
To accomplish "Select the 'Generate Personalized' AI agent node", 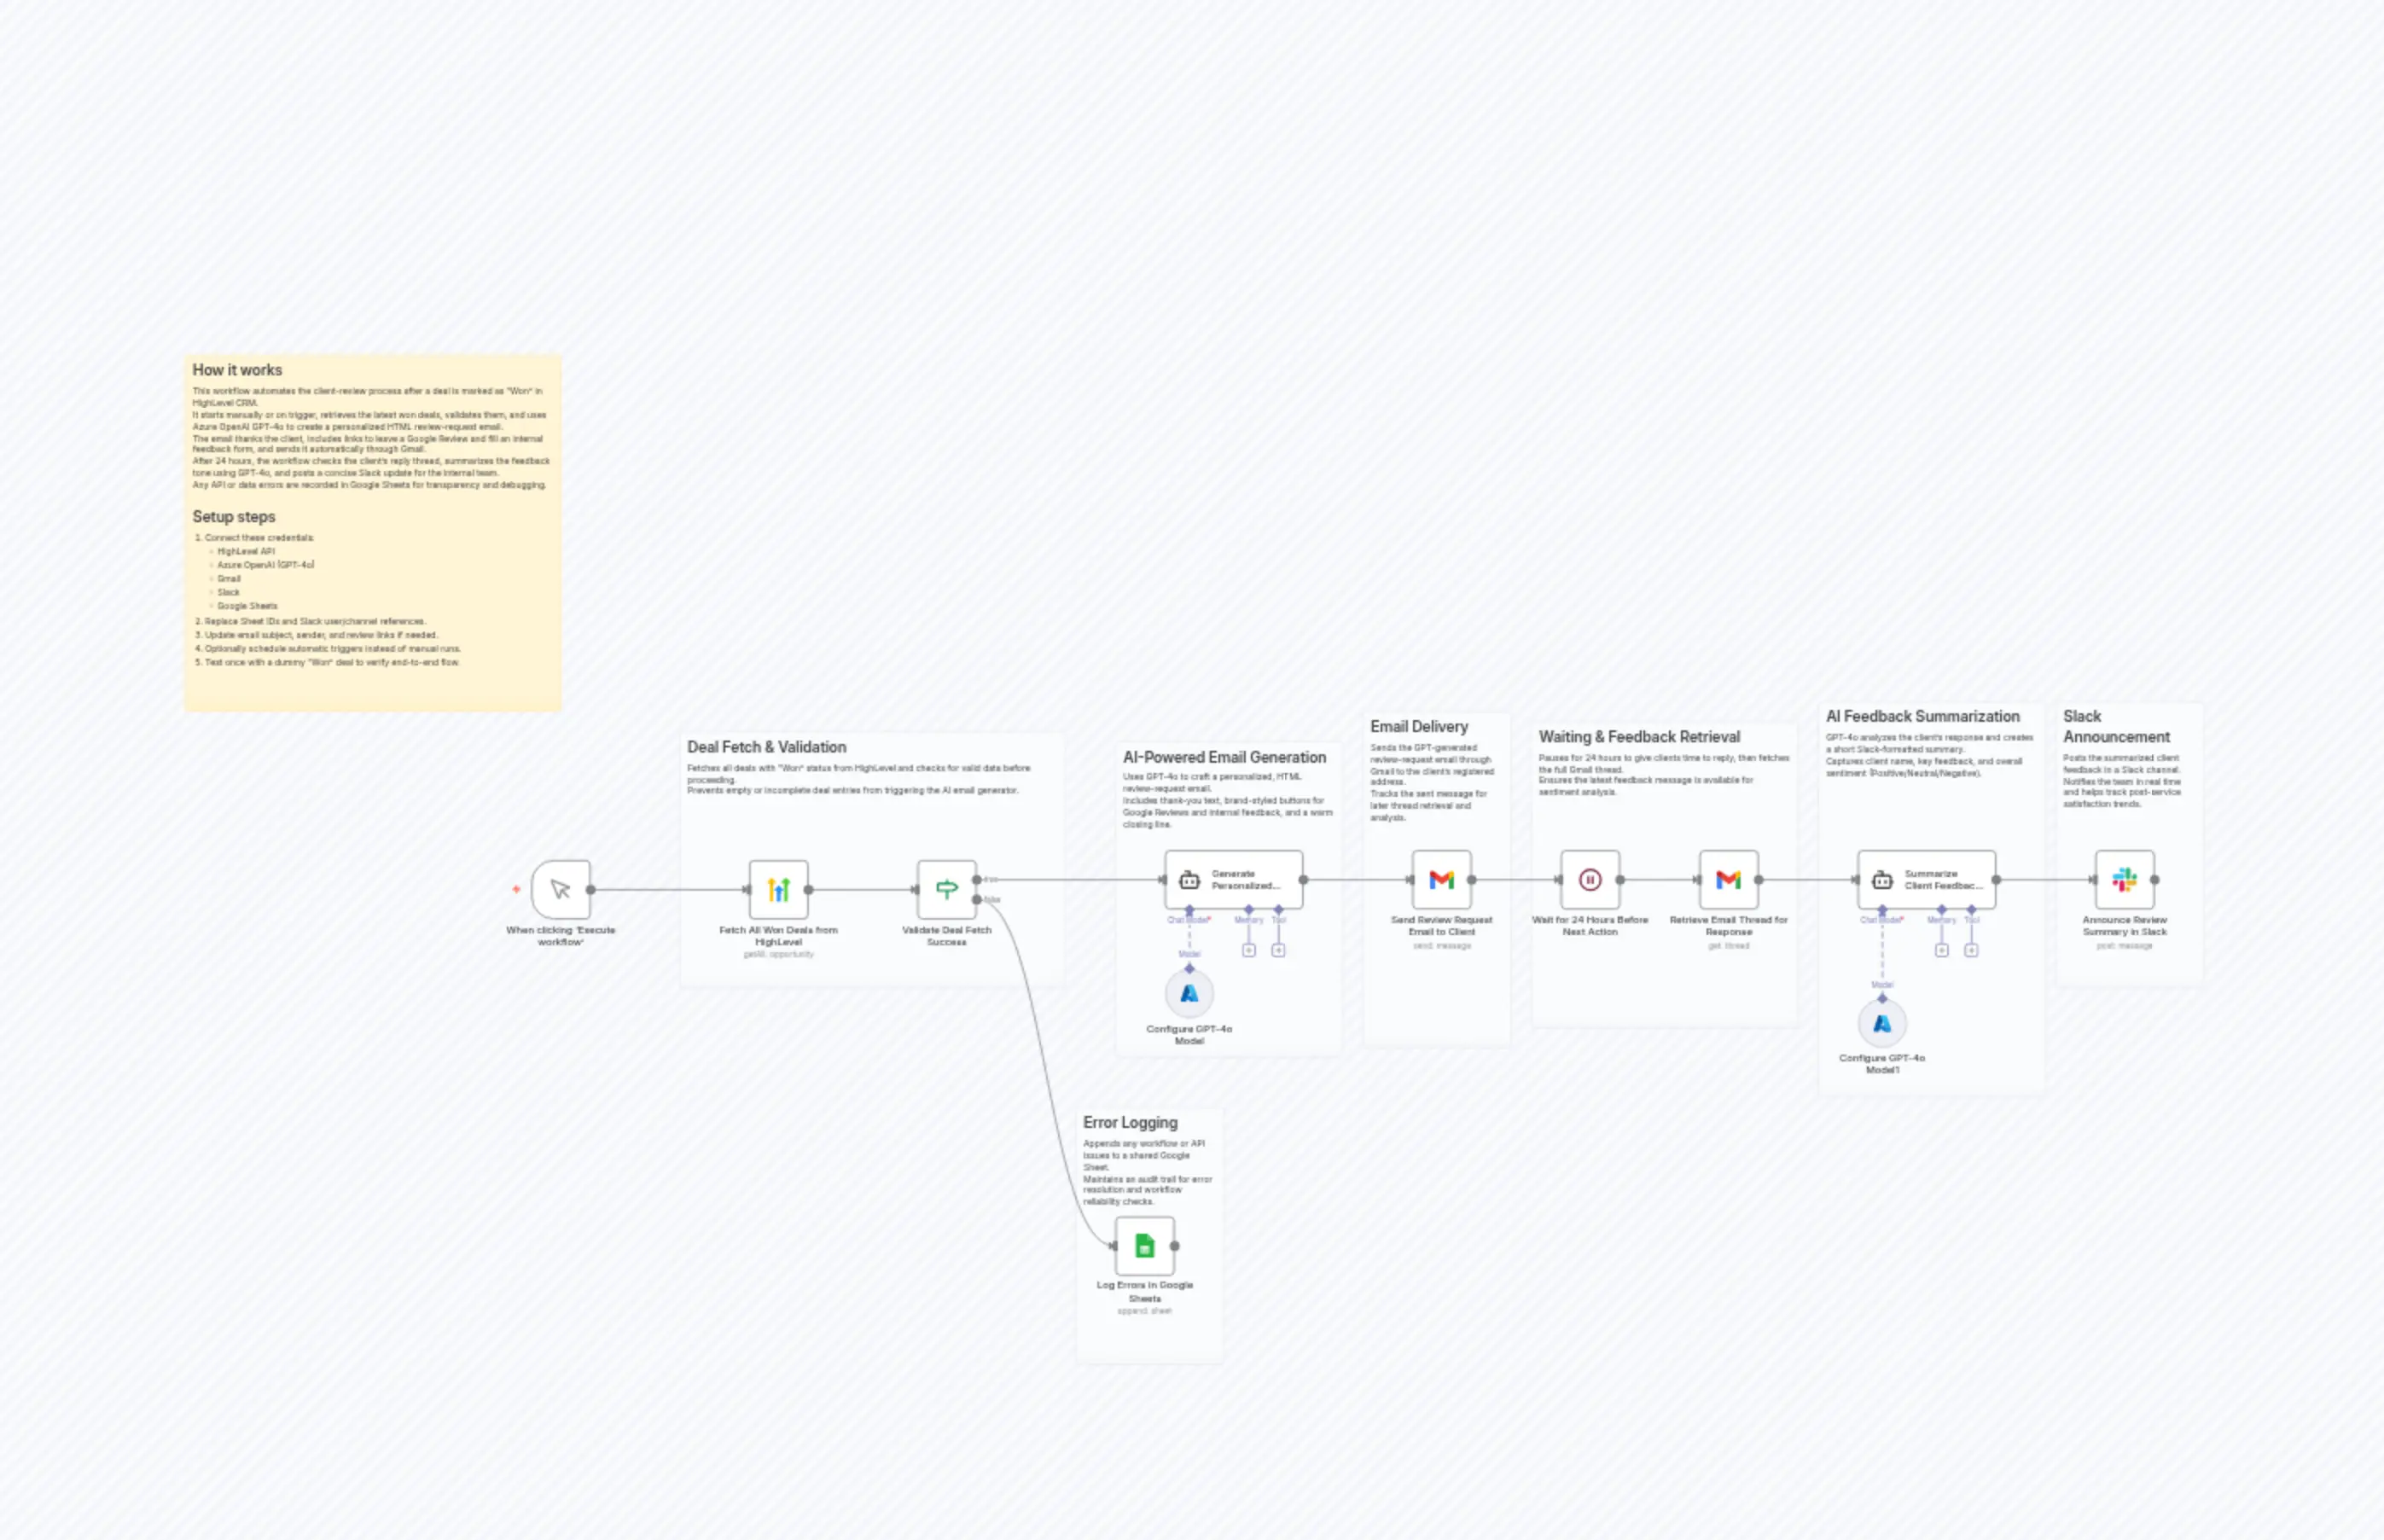I will click(x=1234, y=880).
